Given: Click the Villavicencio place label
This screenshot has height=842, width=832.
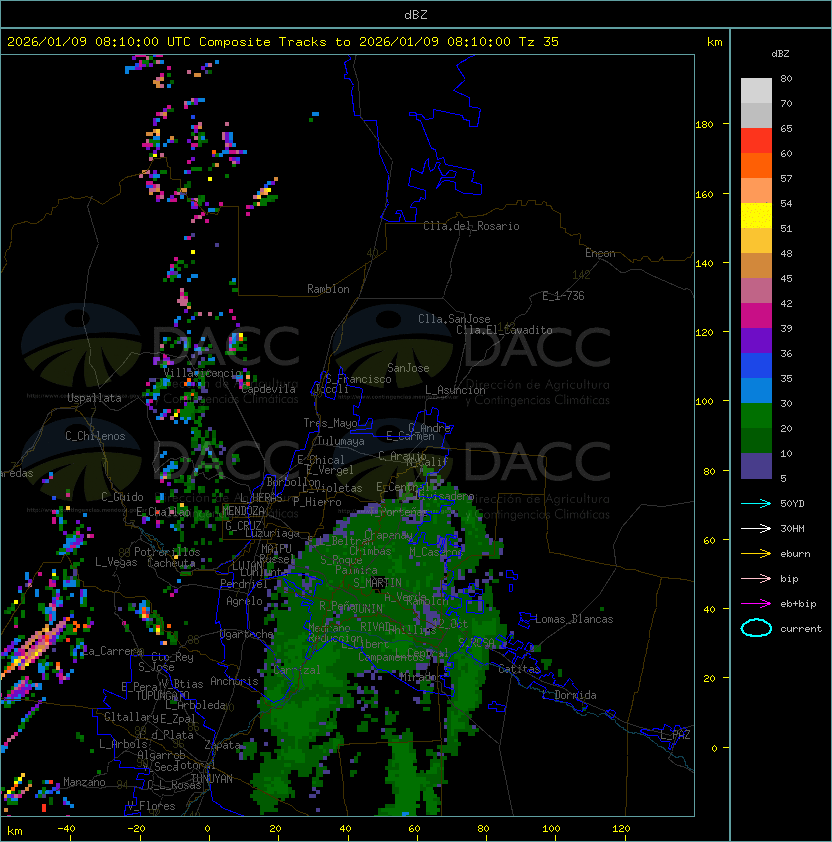Looking at the screenshot, I should click(203, 373).
